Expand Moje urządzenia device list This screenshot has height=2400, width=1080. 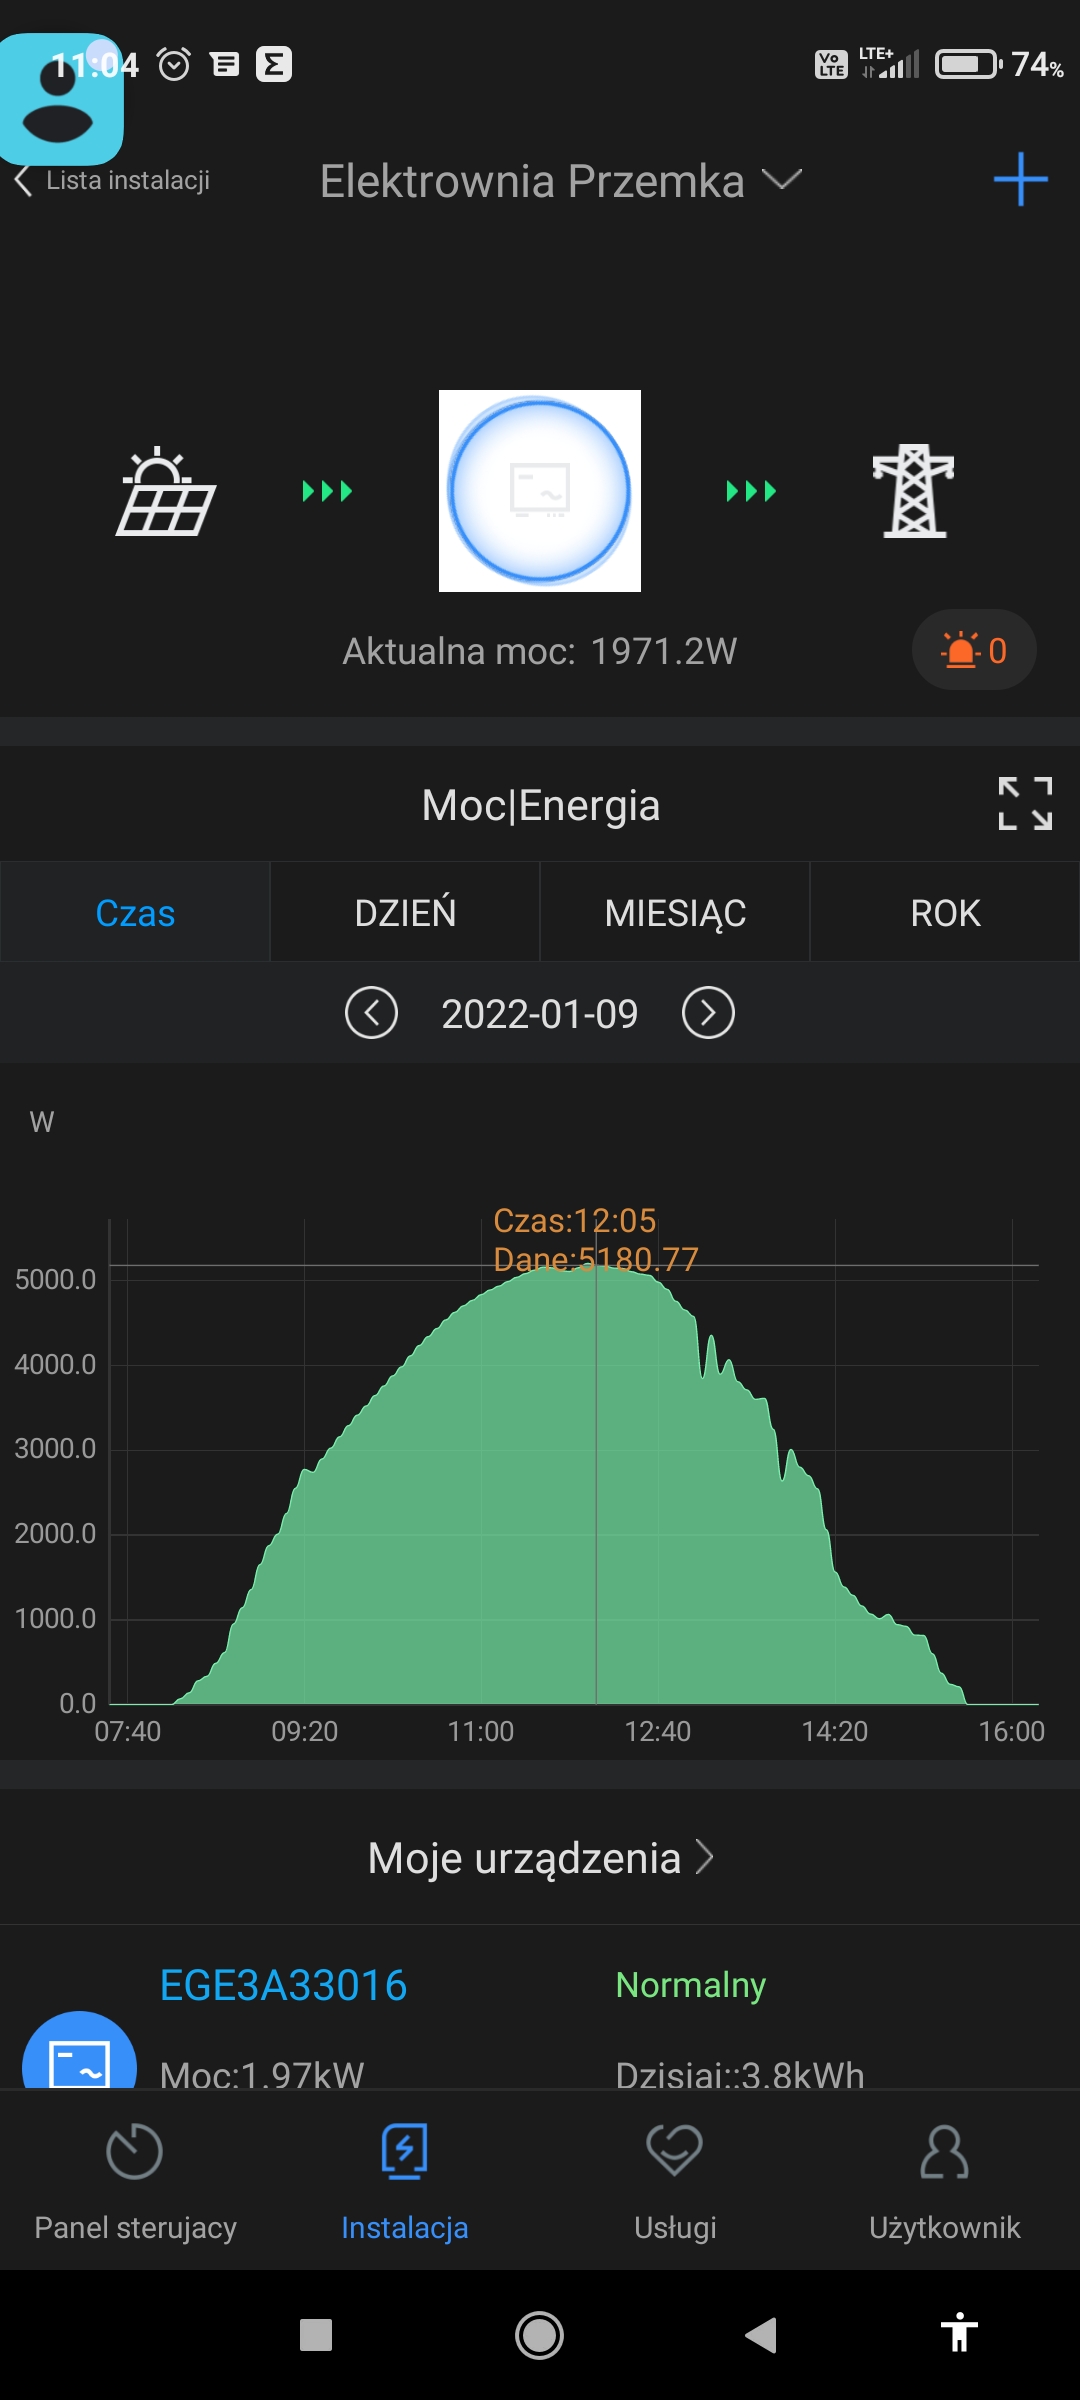pyautogui.click(x=540, y=1858)
